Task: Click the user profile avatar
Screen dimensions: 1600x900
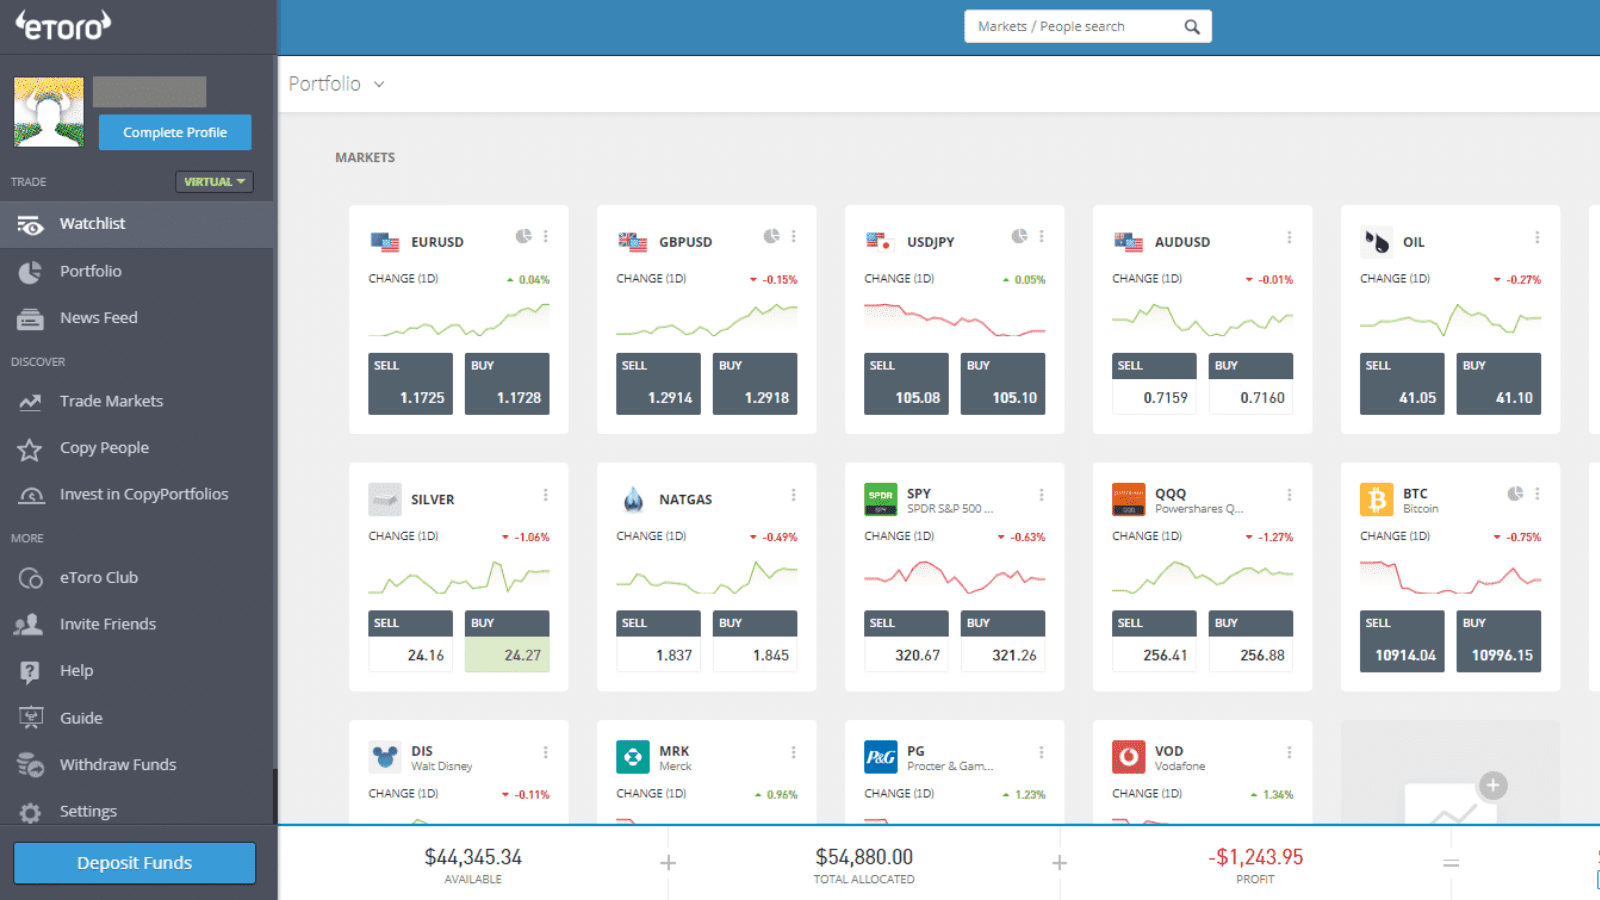Action: pos(49,112)
